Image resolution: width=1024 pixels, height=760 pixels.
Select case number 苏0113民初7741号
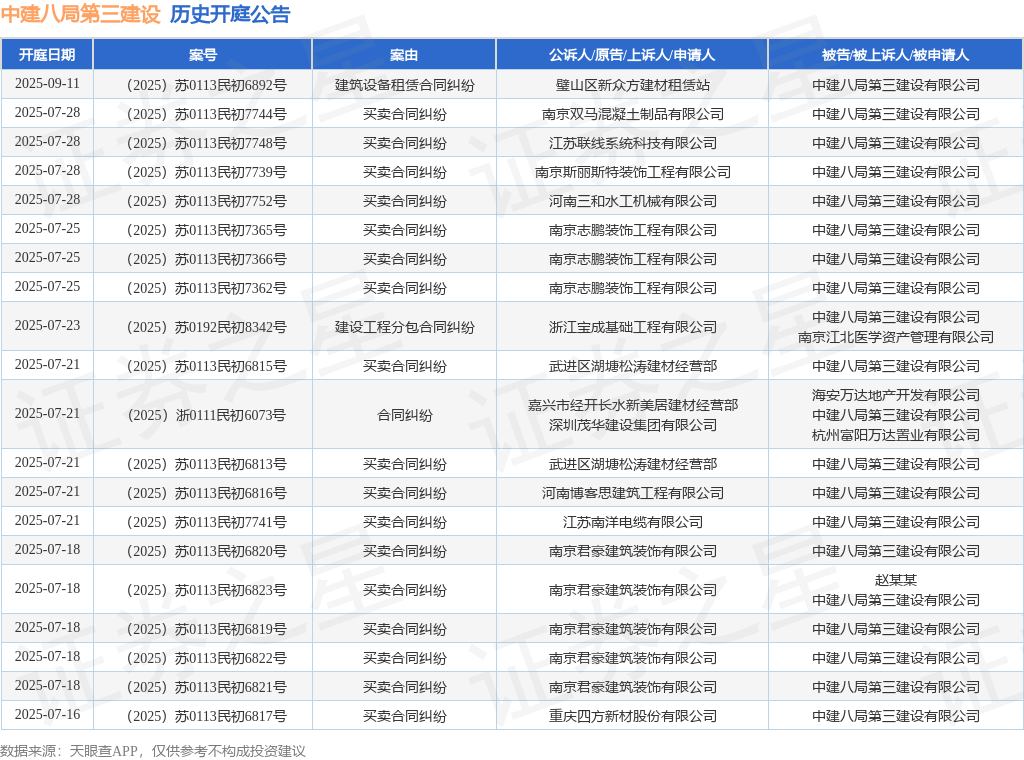tap(206, 522)
